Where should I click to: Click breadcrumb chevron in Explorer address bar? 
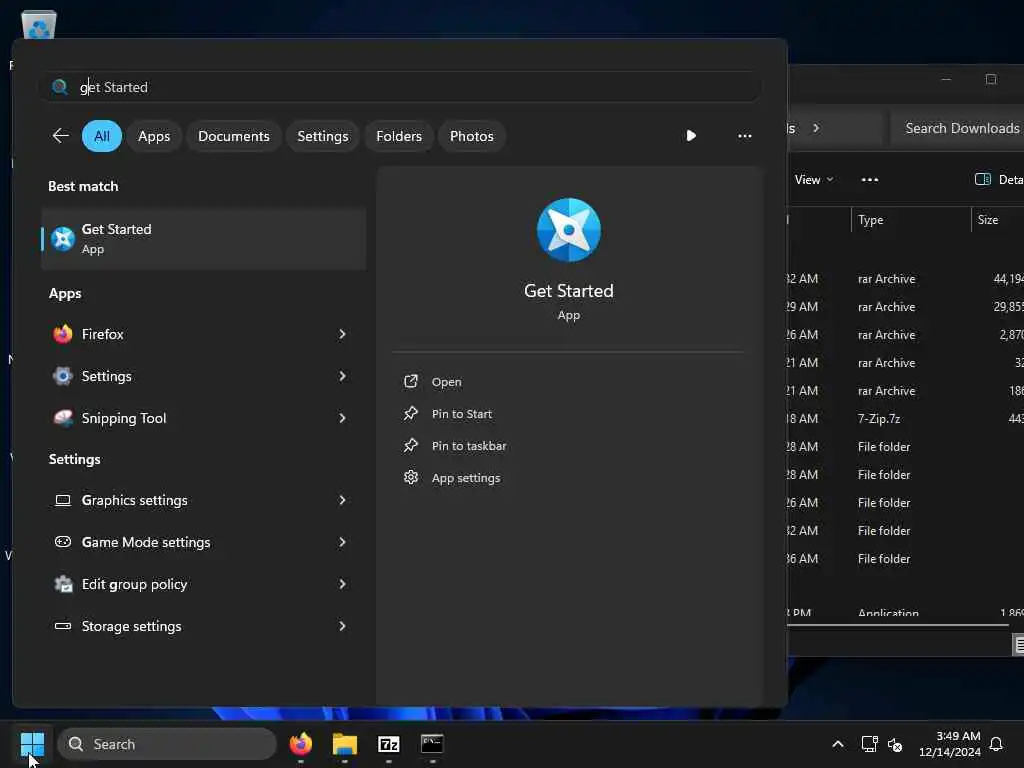click(x=816, y=128)
